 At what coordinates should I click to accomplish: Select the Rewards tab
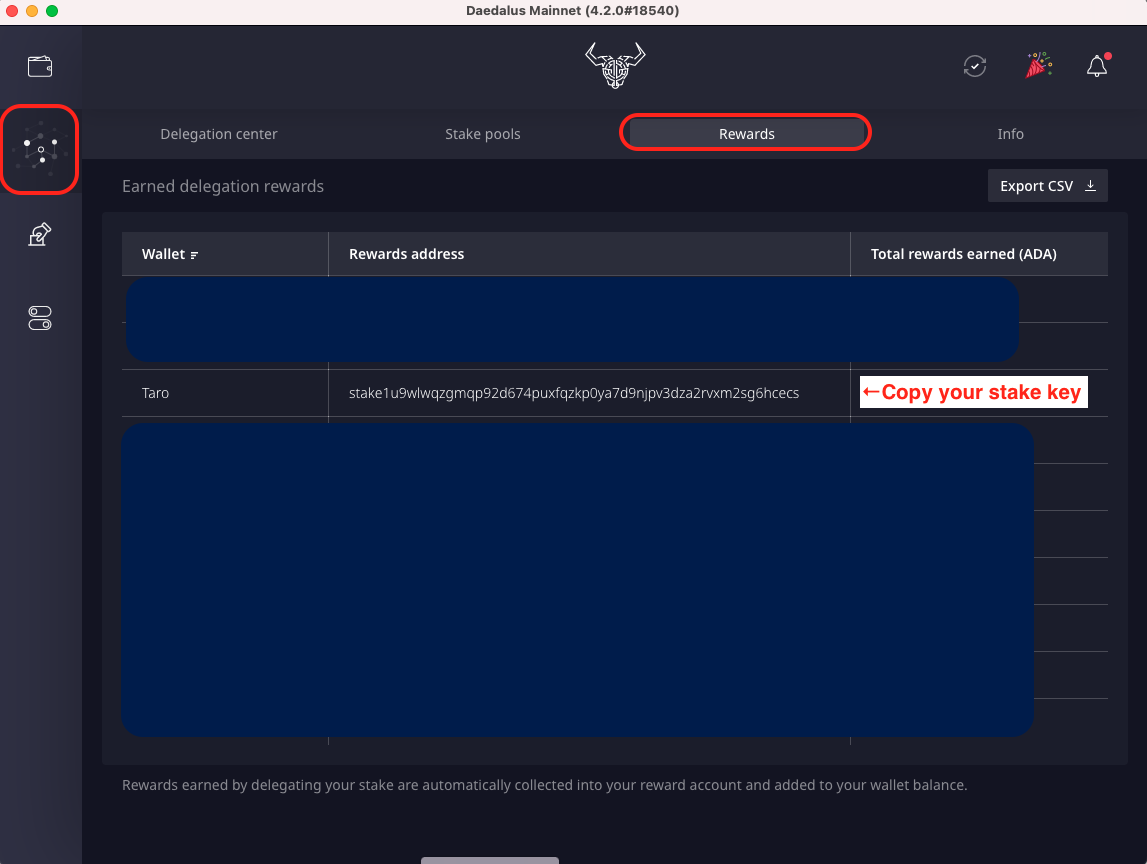click(746, 134)
